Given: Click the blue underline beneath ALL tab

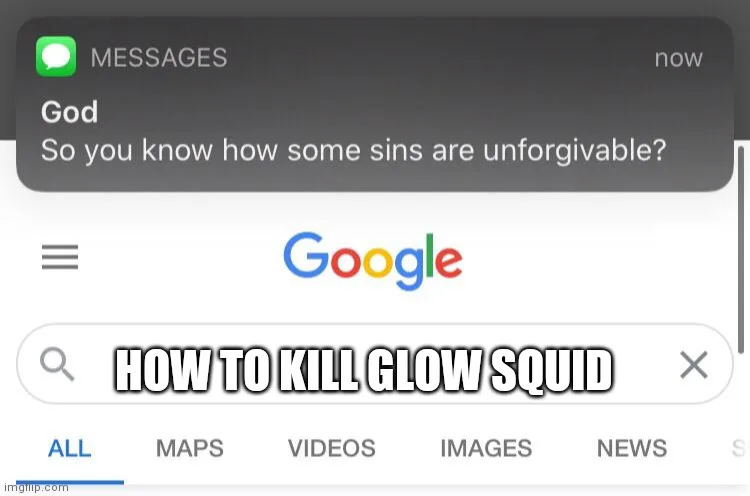Looking at the screenshot, I should (70, 482).
